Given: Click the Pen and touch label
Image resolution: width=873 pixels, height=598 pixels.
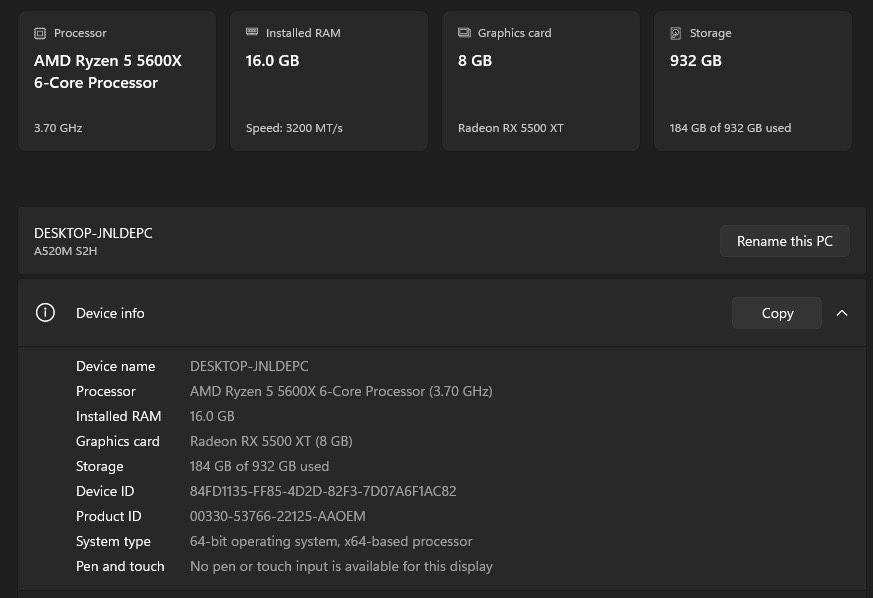Looking at the screenshot, I should coord(120,567).
